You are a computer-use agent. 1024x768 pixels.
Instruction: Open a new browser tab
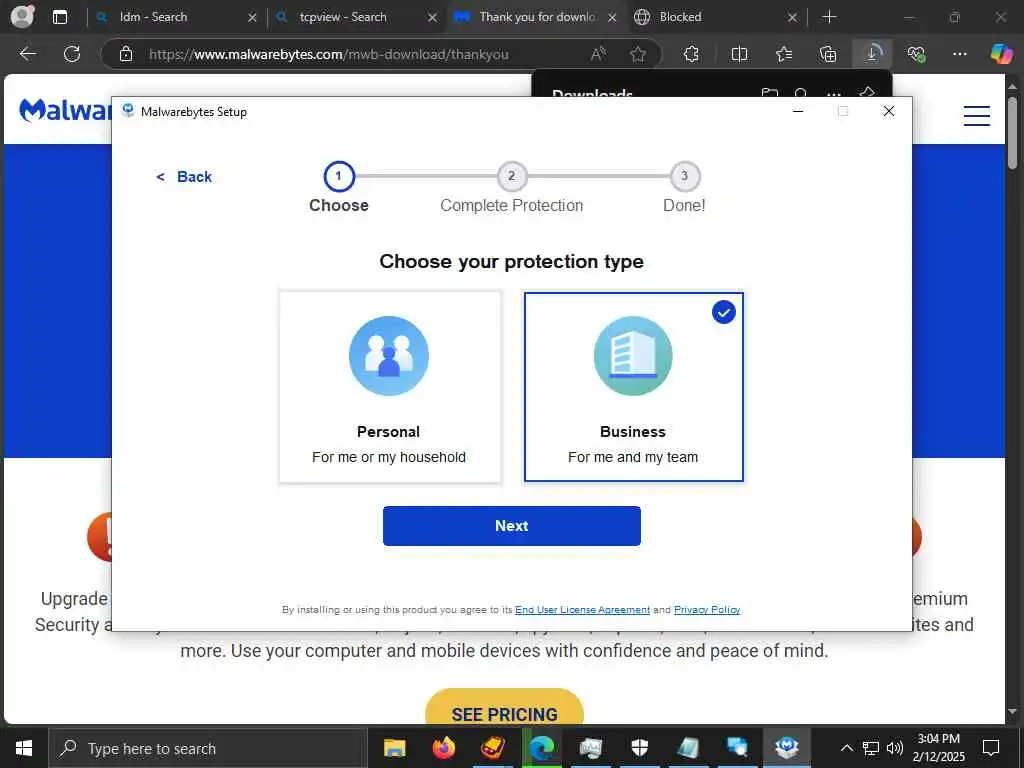pos(829,17)
